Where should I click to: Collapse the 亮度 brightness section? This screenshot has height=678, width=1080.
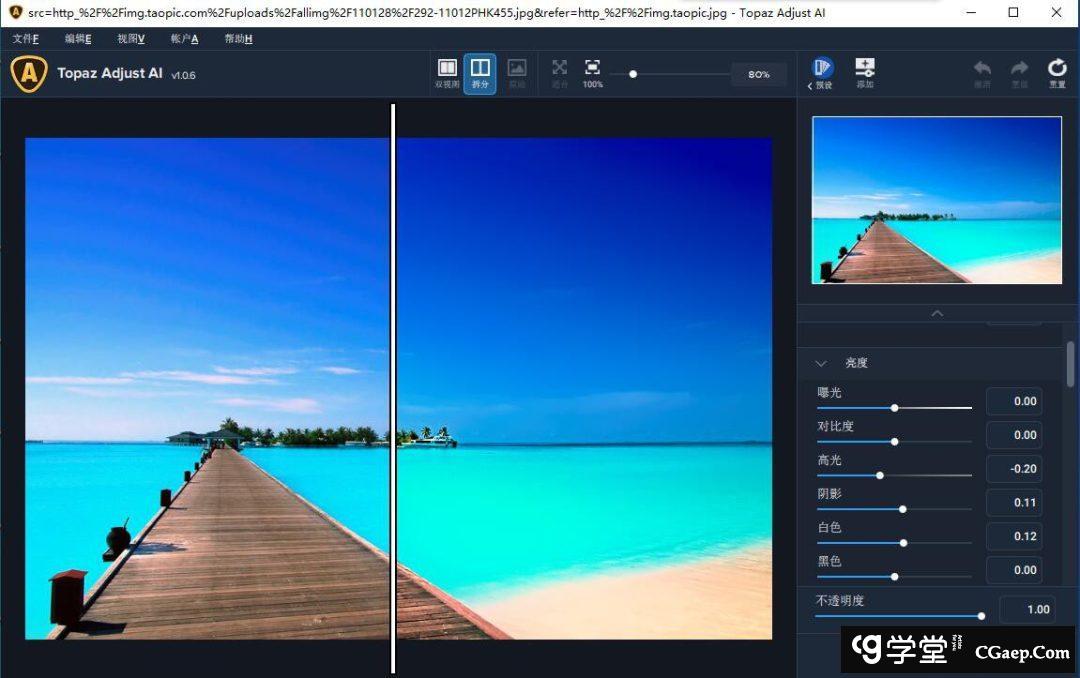pyautogui.click(x=821, y=364)
